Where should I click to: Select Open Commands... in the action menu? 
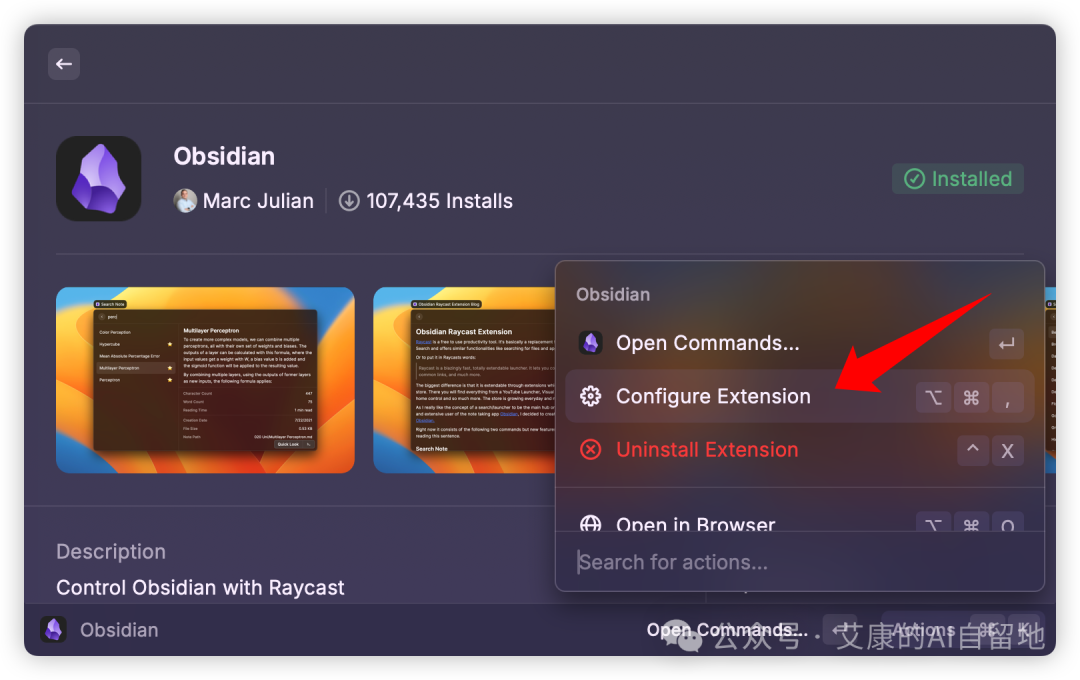[800, 343]
